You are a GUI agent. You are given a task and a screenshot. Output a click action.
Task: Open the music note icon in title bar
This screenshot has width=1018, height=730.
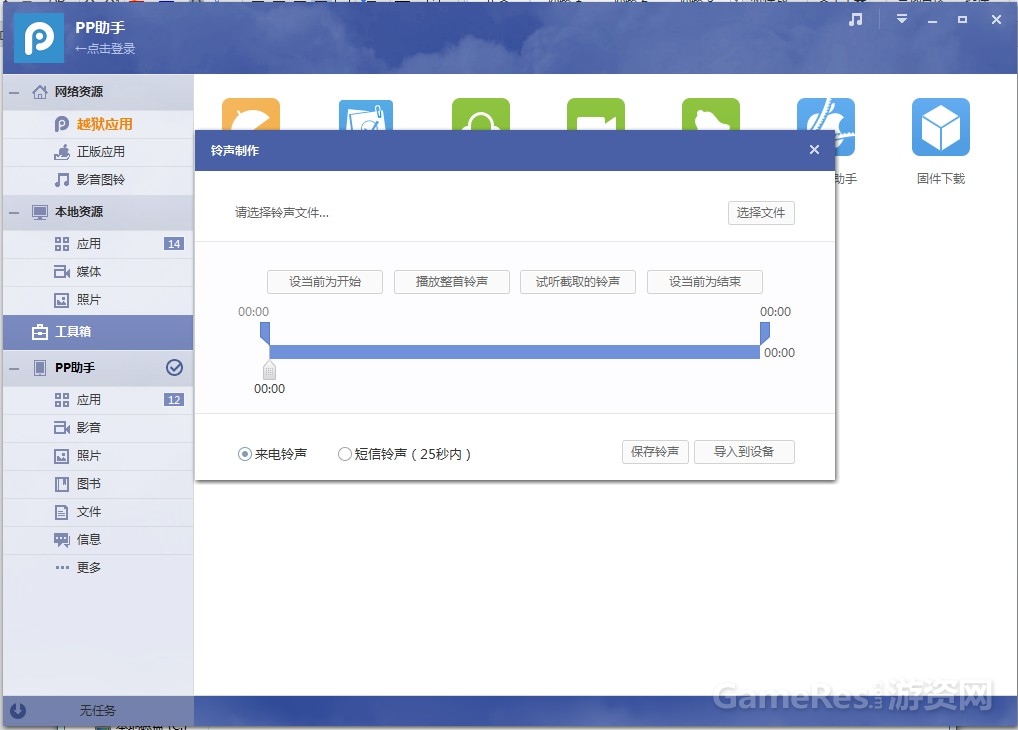pos(856,19)
